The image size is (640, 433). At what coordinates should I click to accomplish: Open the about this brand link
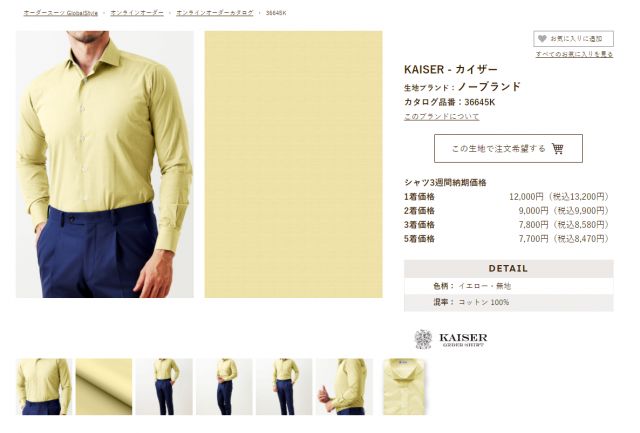(441, 117)
